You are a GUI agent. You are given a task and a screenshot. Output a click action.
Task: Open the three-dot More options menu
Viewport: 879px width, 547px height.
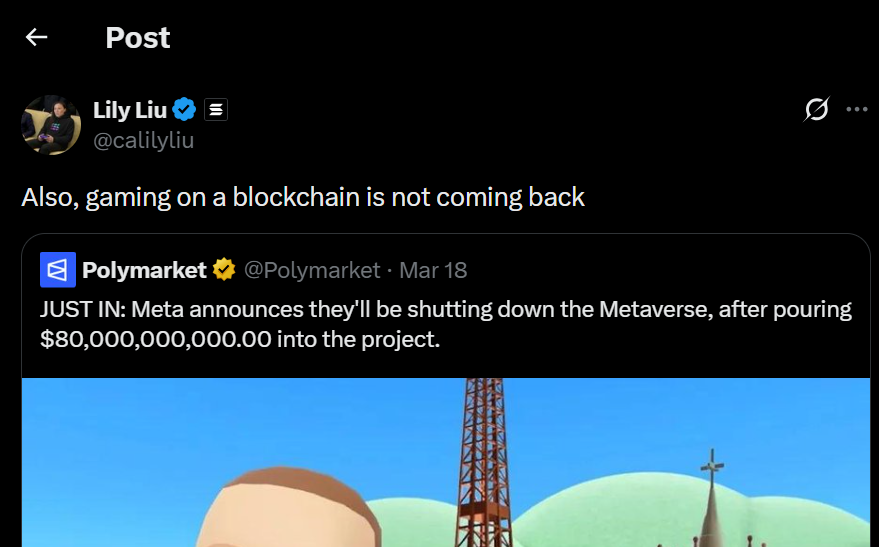(857, 110)
